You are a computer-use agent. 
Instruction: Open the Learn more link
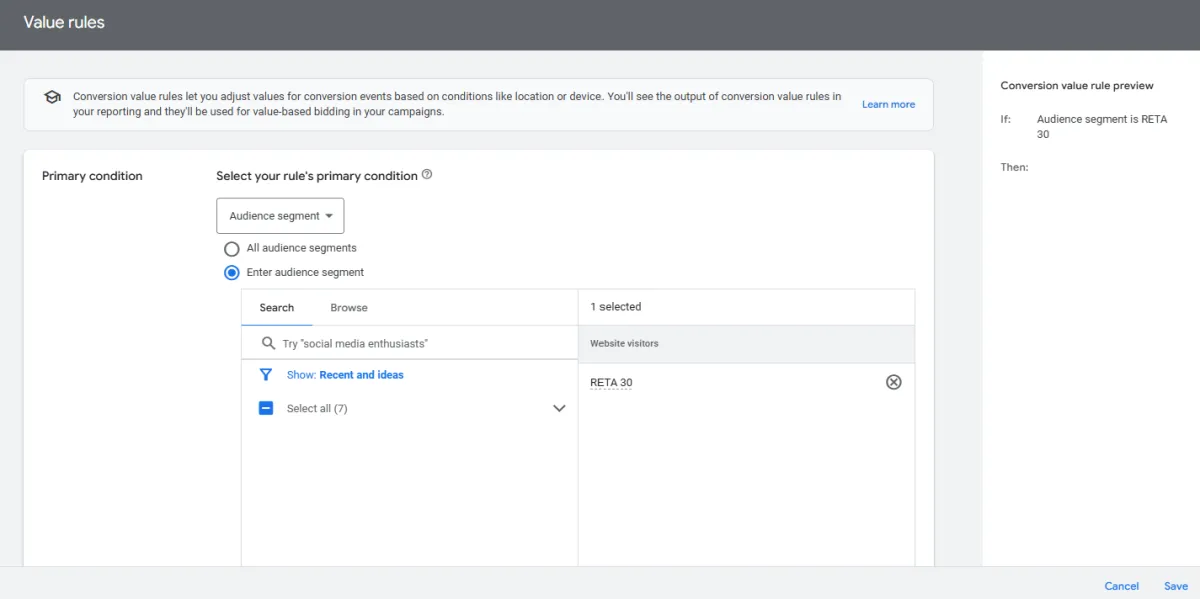point(888,104)
